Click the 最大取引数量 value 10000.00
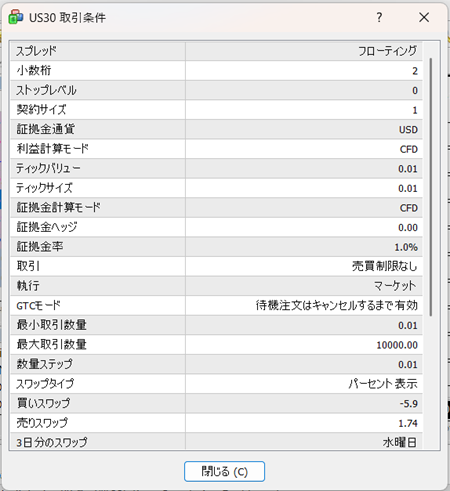Viewport: 450px width, 491px height. tap(397, 345)
